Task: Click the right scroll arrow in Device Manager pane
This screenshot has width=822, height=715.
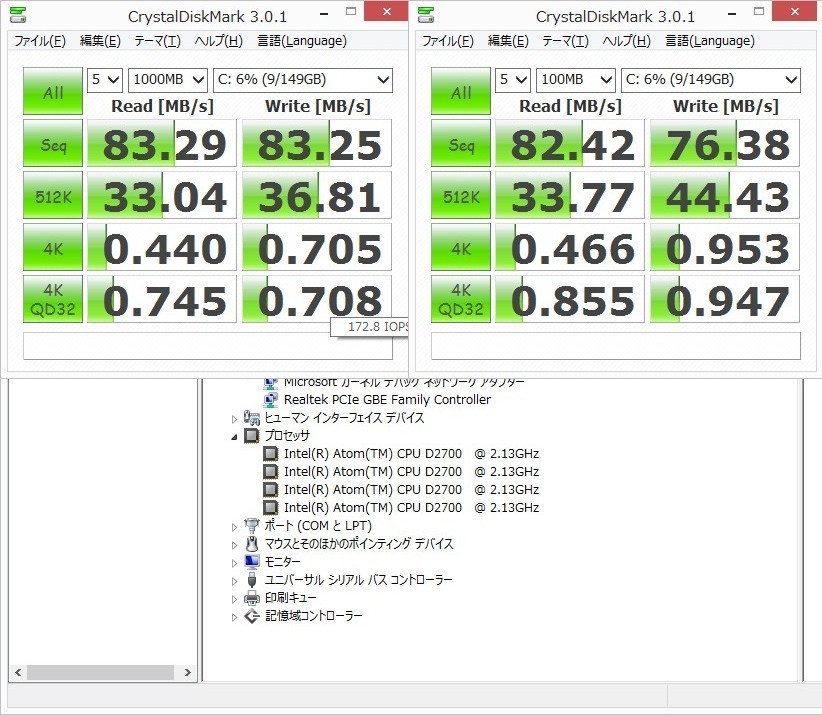Action: pyautogui.click(x=187, y=672)
